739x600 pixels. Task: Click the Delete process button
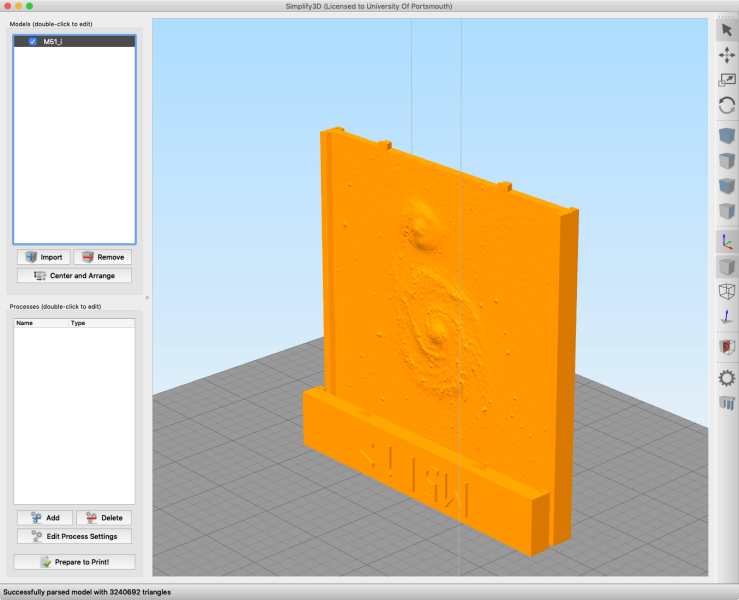(x=104, y=518)
